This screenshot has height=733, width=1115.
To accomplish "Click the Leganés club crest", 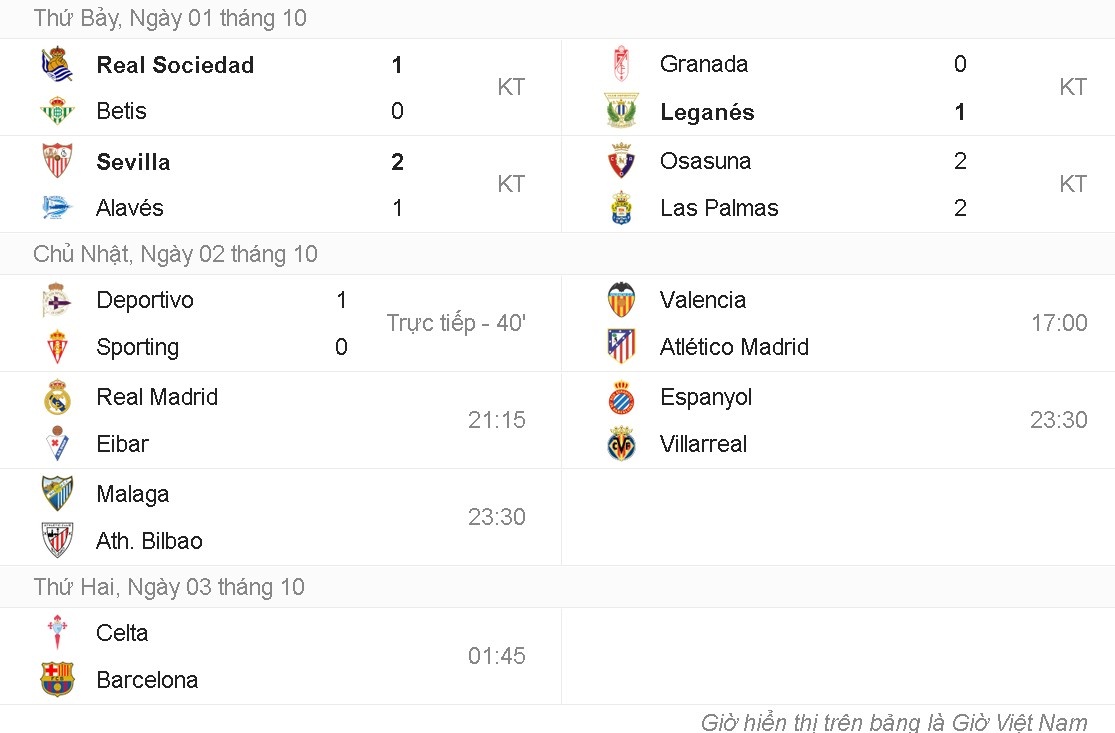I will [621, 111].
